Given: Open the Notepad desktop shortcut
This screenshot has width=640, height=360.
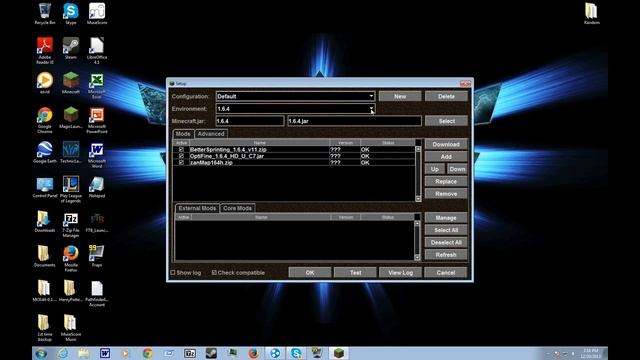Looking at the screenshot, I should click(x=97, y=187).
